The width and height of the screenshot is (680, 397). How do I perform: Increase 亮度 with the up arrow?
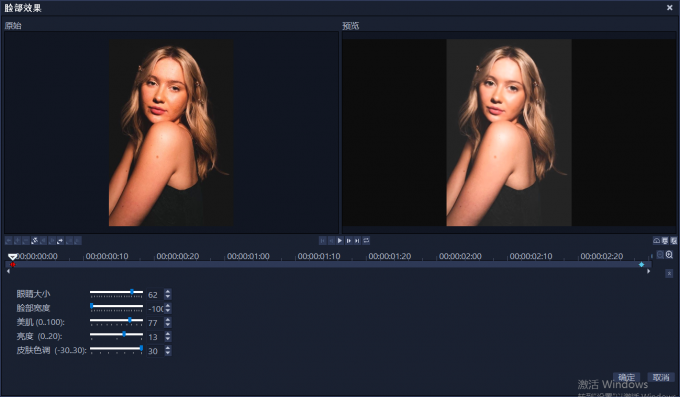[x=168, y=334]
